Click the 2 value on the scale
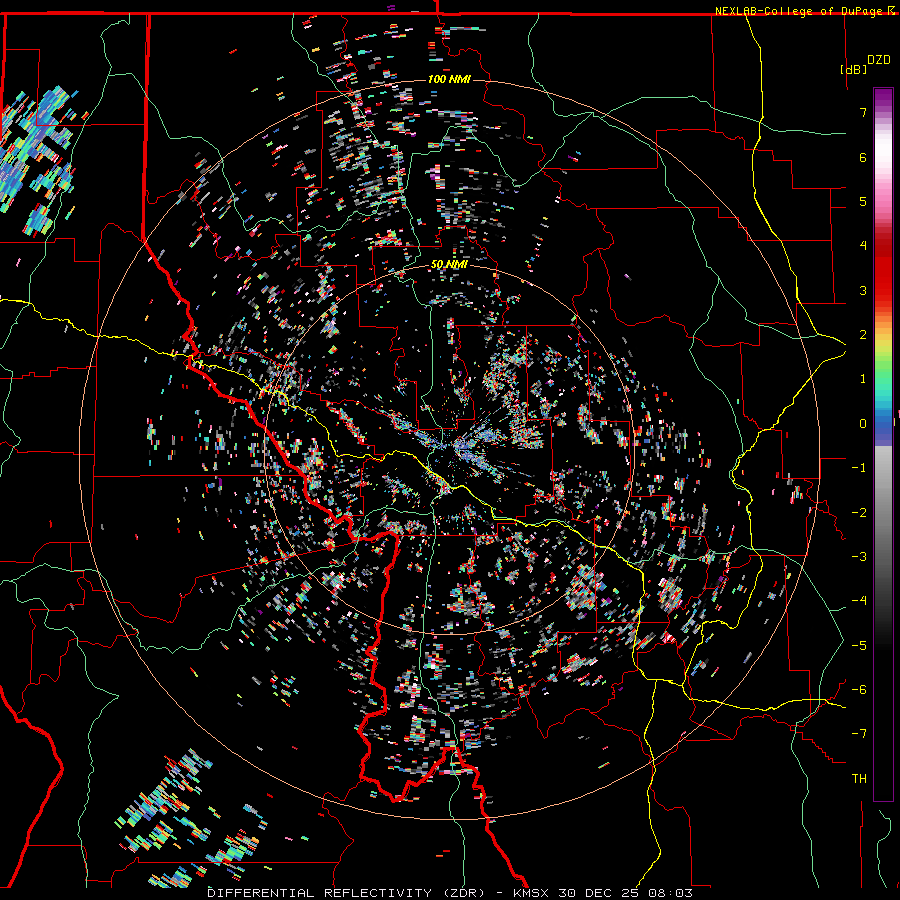This screenshot has height=900, width=900. (863, 335)
